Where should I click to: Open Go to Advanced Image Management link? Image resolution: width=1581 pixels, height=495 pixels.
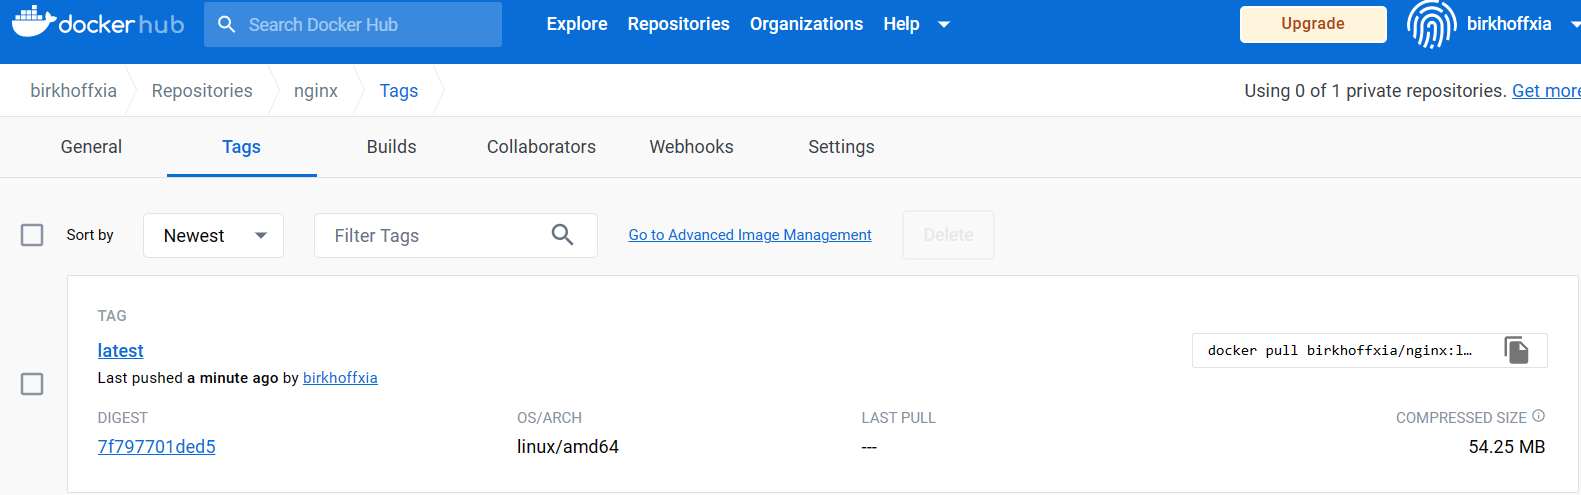pyautogui.click(x=750, y=235)
